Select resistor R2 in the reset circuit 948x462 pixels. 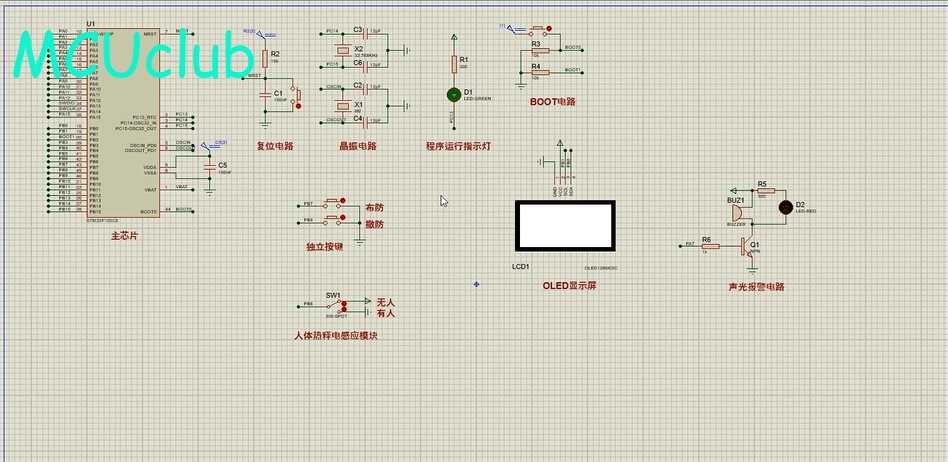point(265,59)
